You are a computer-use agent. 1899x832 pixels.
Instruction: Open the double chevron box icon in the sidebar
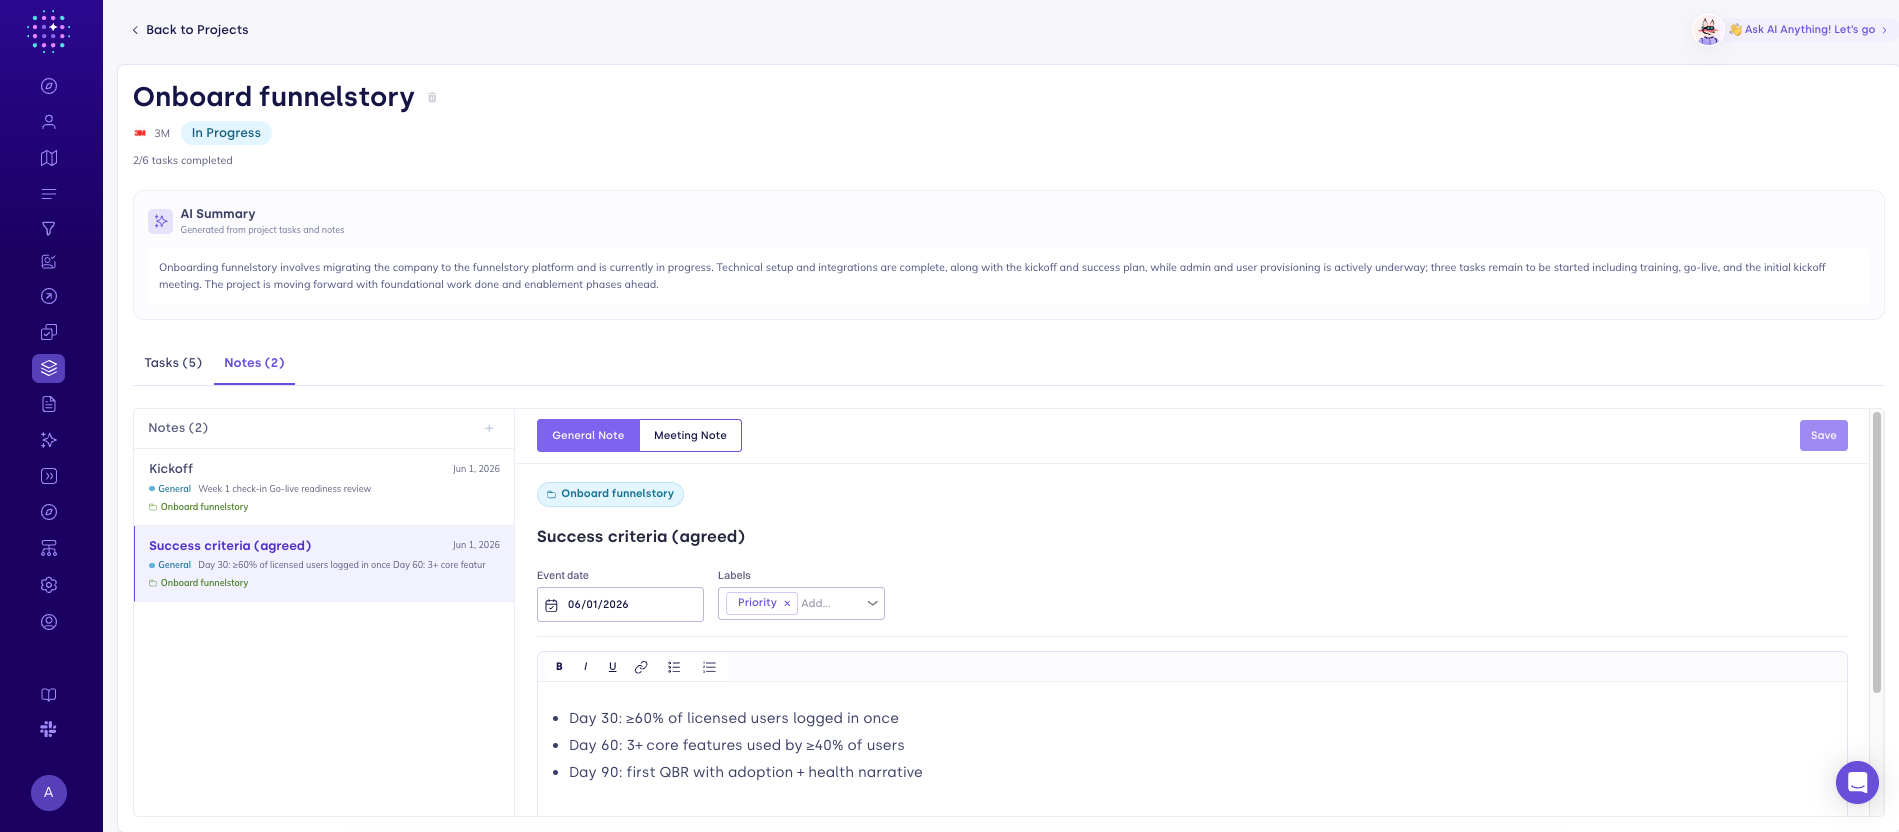tap(48, 476)
